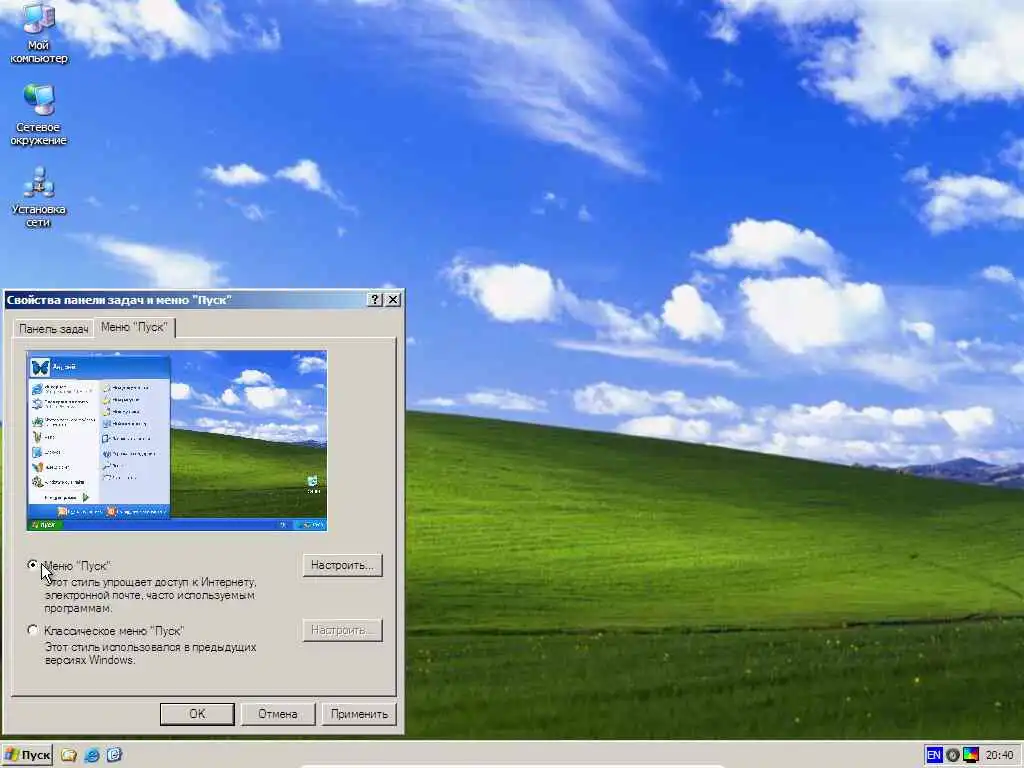Viewport: 1024px width, 768px height.
Task: Click the Отмена button
Action: 278,714
